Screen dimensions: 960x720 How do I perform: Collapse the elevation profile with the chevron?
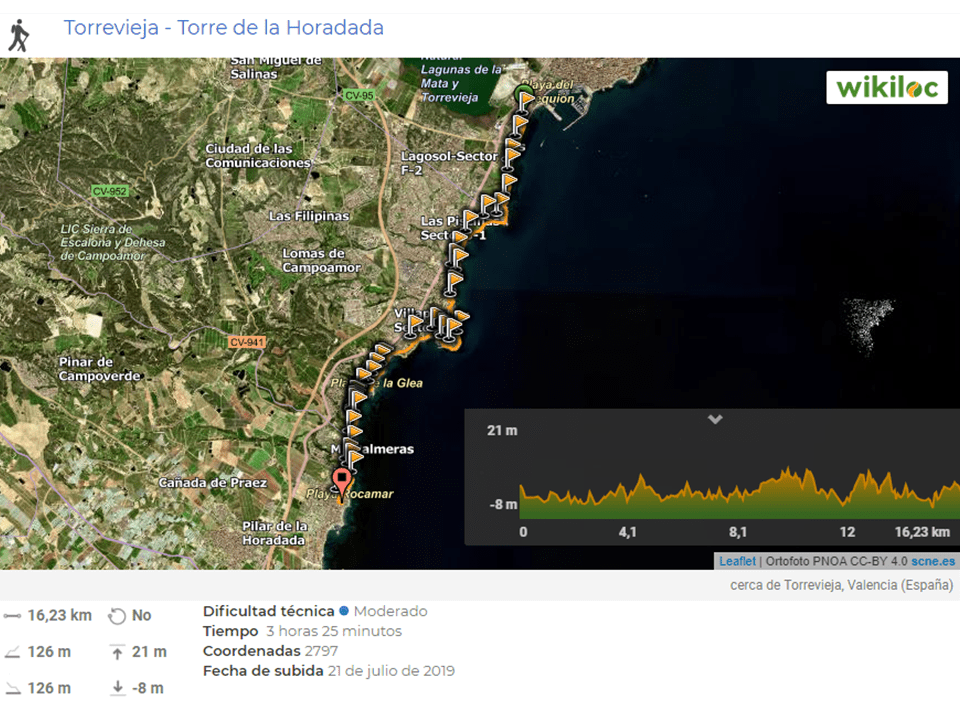(715, 419)
